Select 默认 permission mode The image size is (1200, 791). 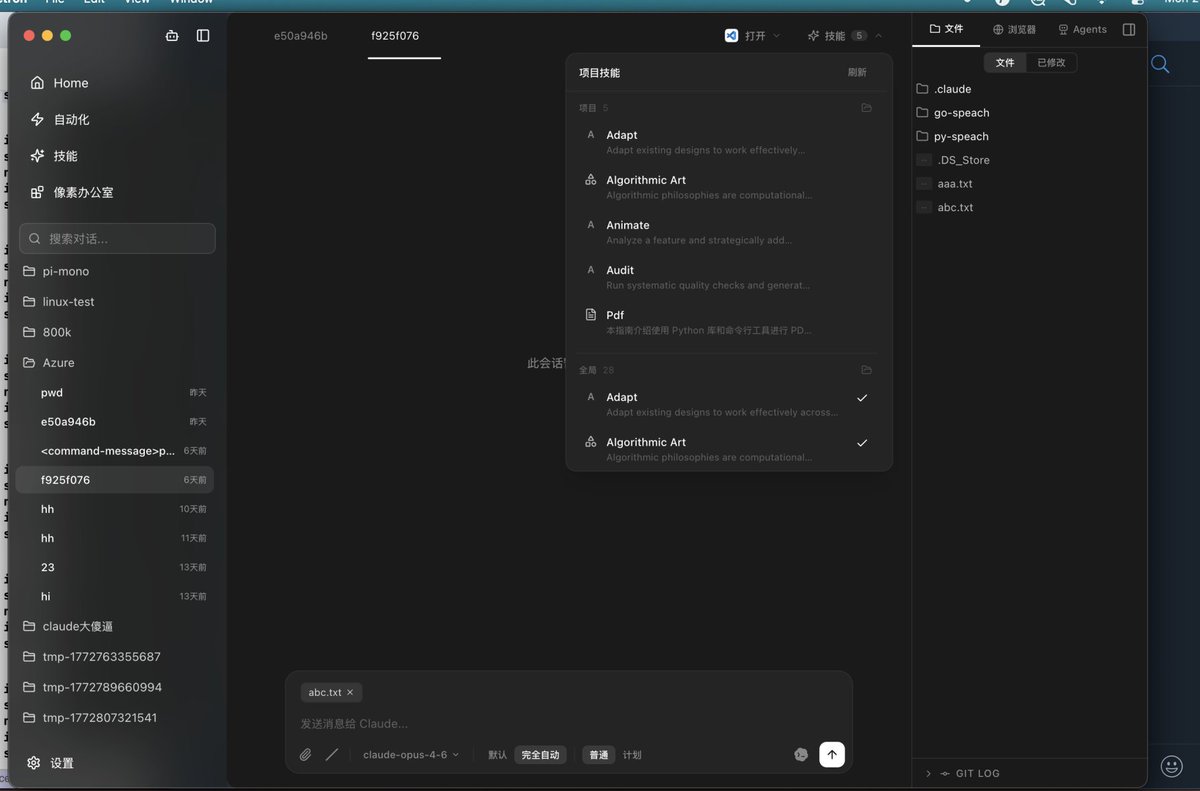click(x=497, y=755)
